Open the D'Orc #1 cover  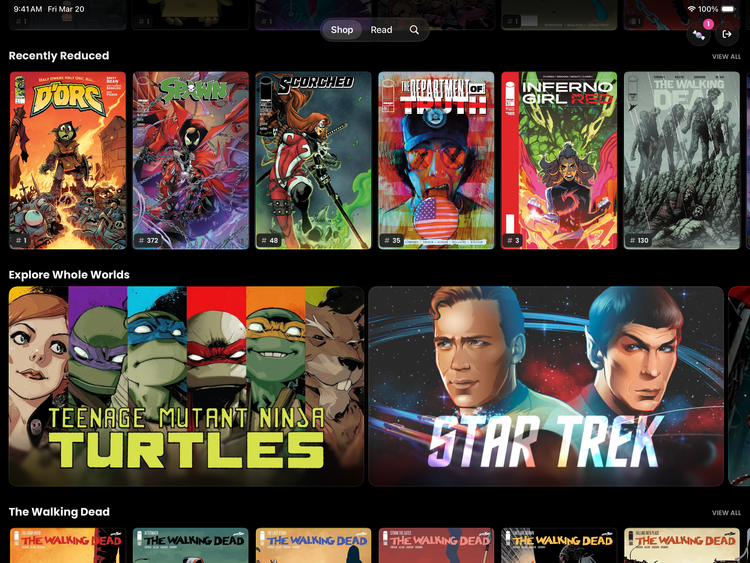pyautogui.click(x=68, y=160)
